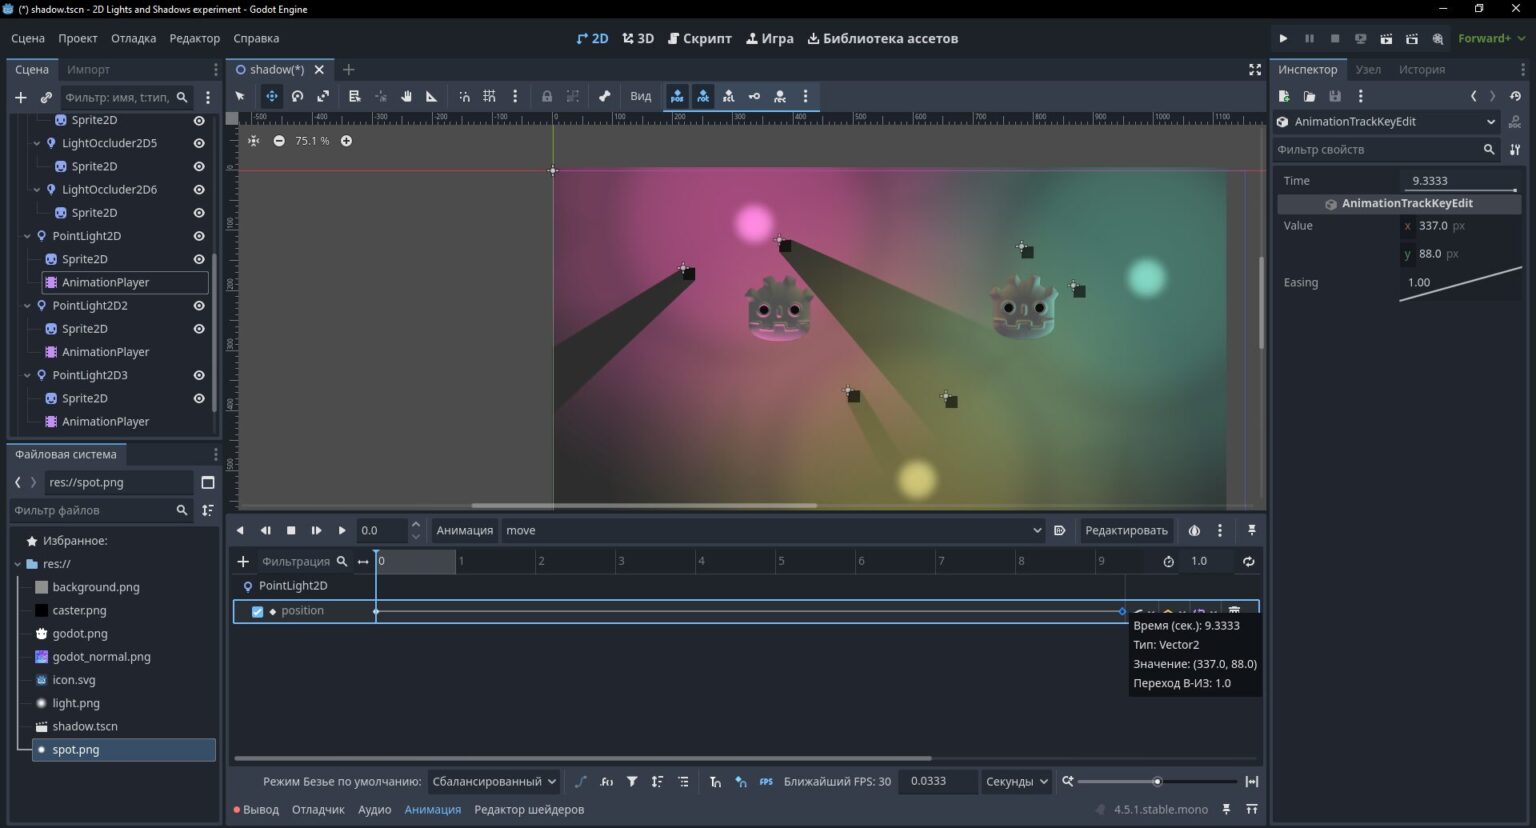Add a new node with plus icon

click(20, 97)
